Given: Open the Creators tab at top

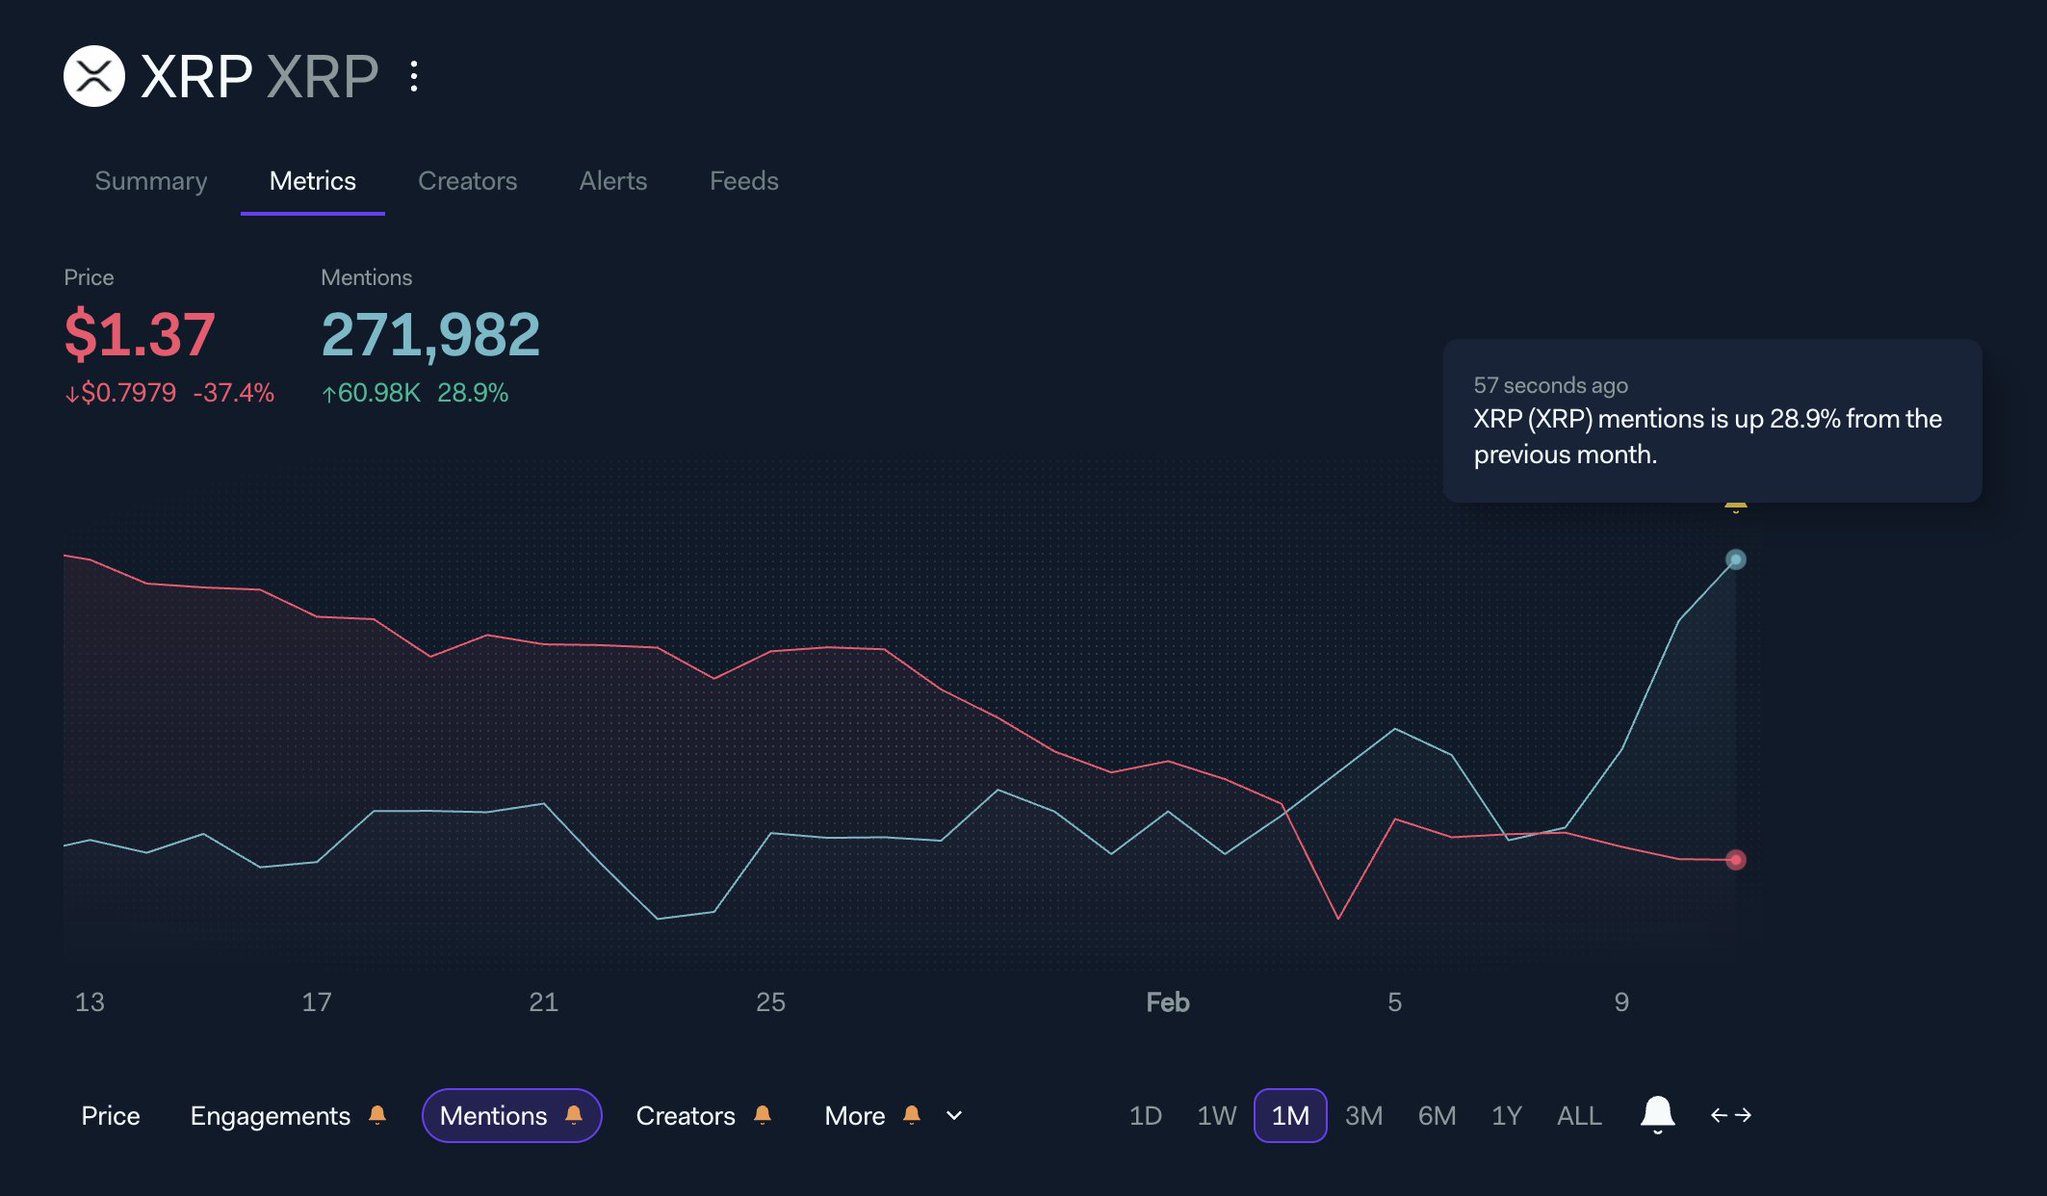Looking at the screenshot, I should [x=467, y=181].
